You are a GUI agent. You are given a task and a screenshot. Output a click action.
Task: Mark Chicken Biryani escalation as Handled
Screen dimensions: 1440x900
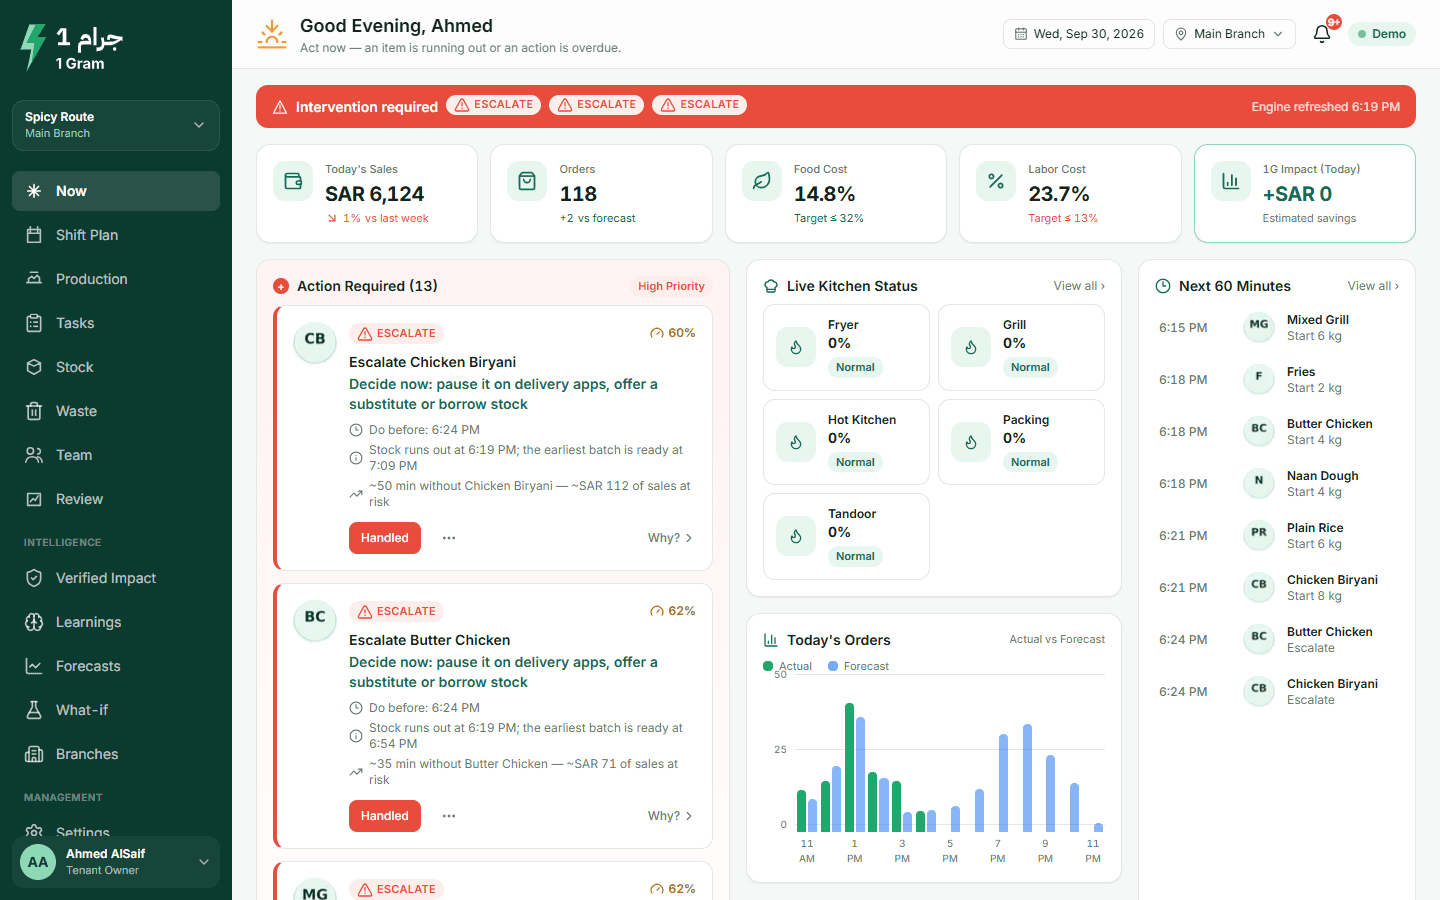(x=385, y=538)
